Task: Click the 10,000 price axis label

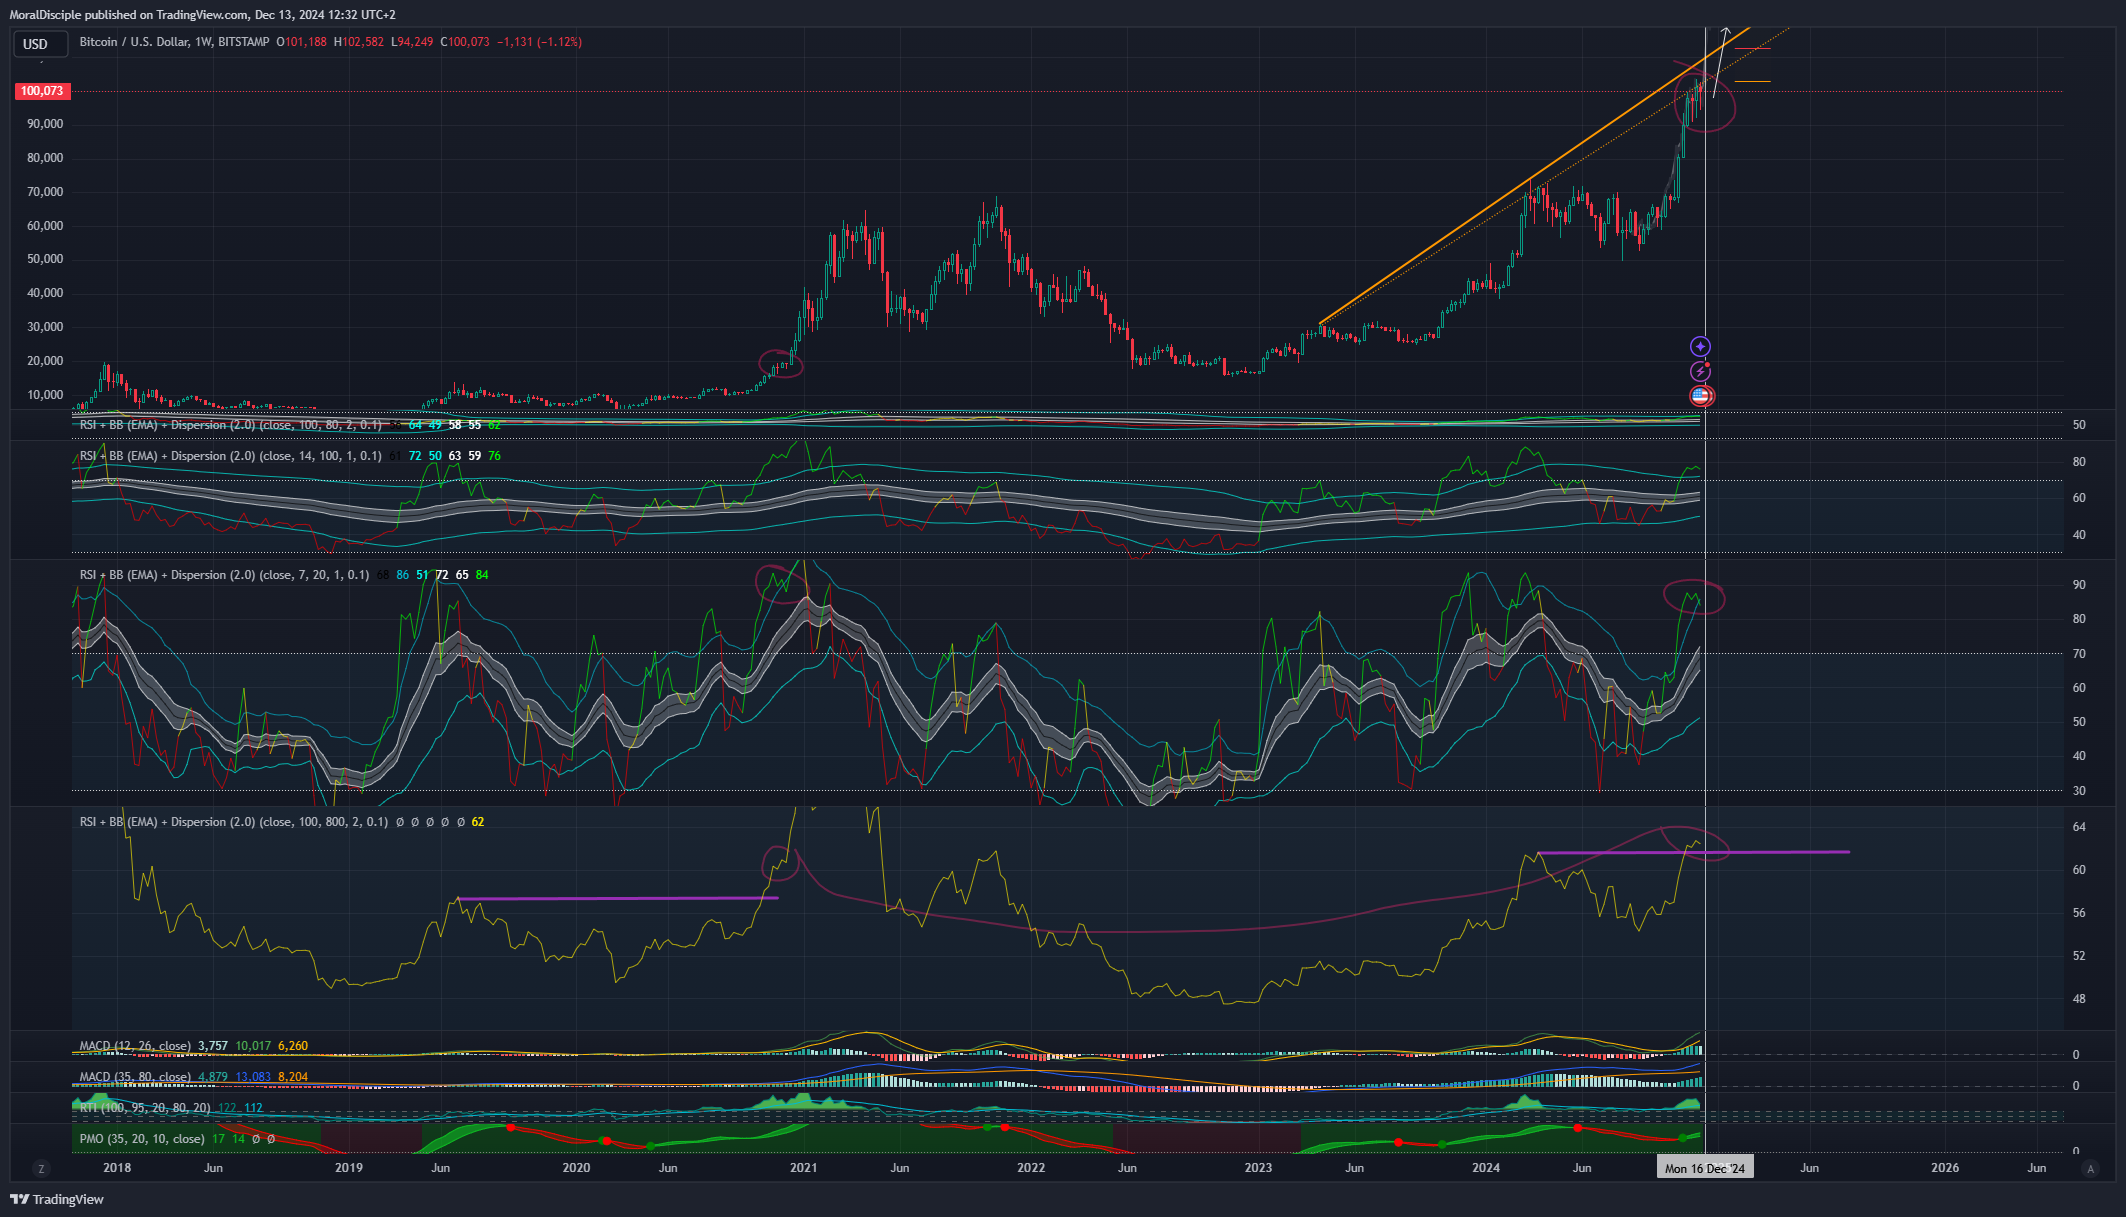Action: tap(45, 395)
